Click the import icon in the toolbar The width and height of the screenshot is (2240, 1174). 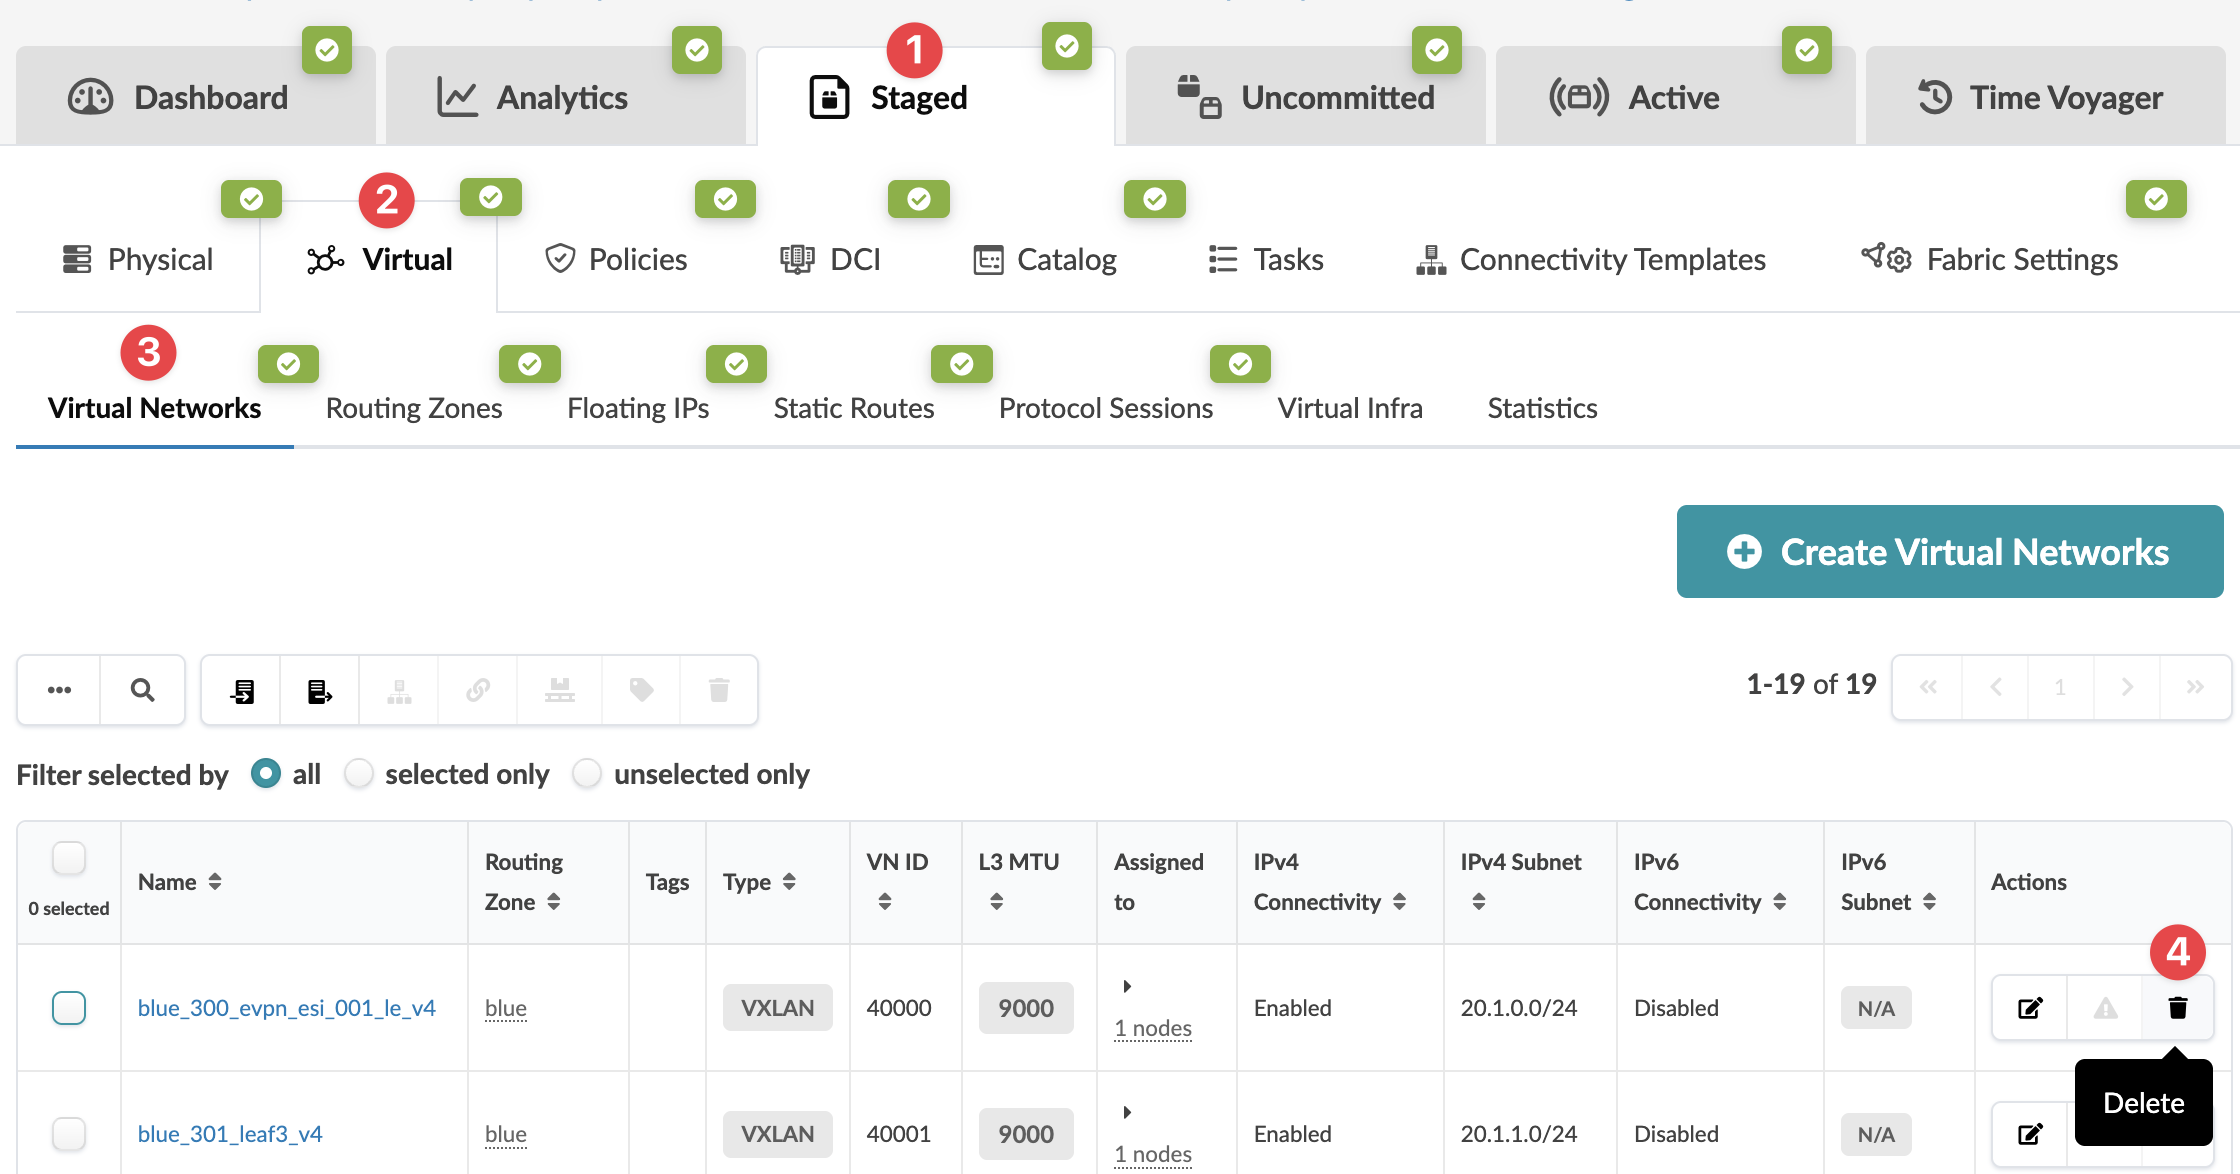240,689
